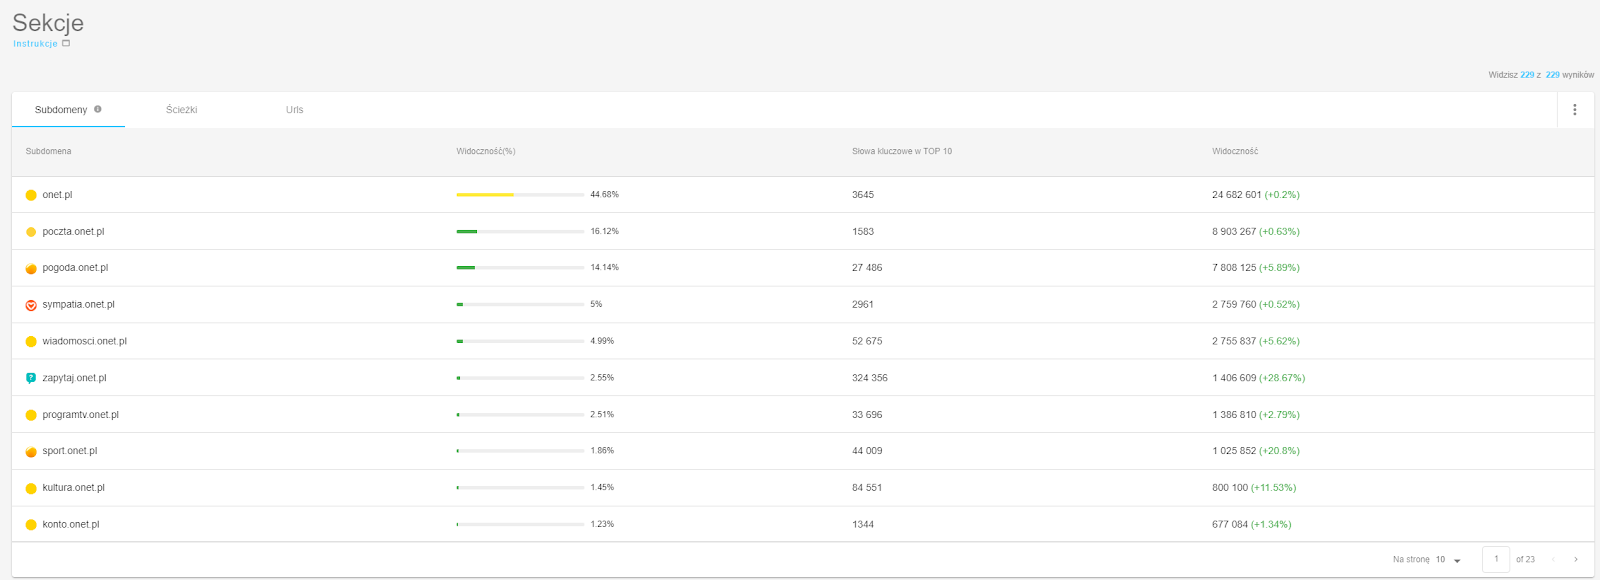The width and height of the screenshot is (1600, 580).
Task: Click the onet.pl subdomain name
Action: [57, 195]
